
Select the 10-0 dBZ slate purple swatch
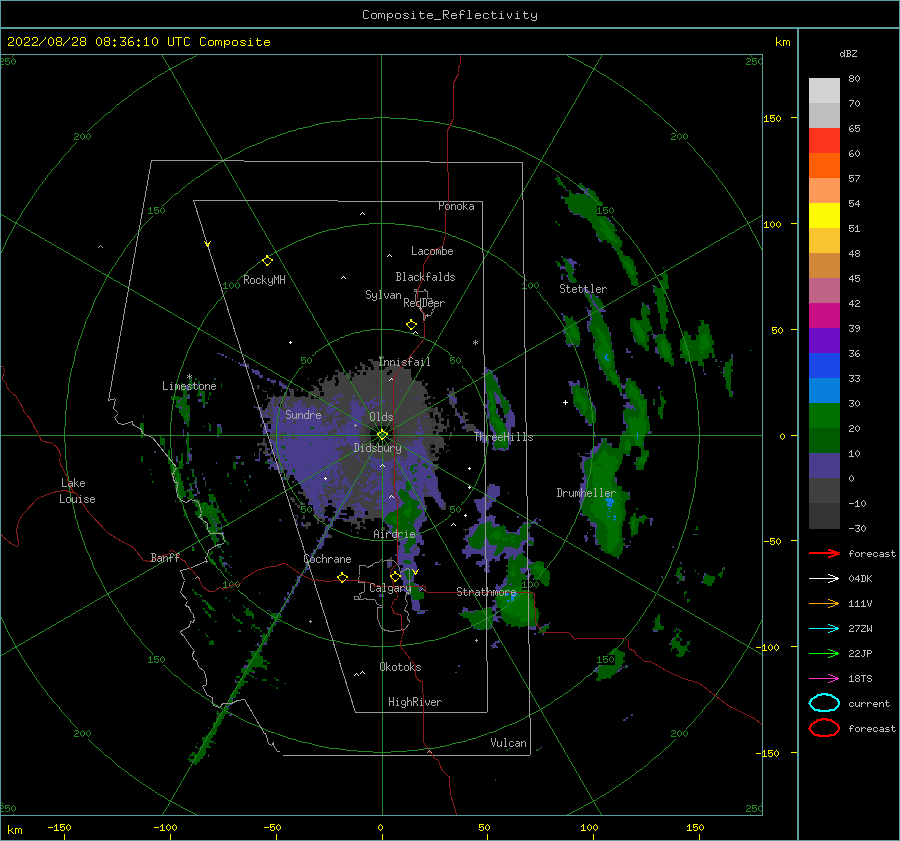tap(824, 465)
